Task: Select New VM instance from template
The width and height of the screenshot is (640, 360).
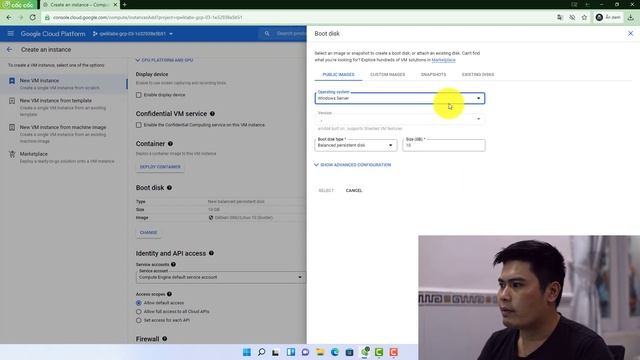Action: 64,107
